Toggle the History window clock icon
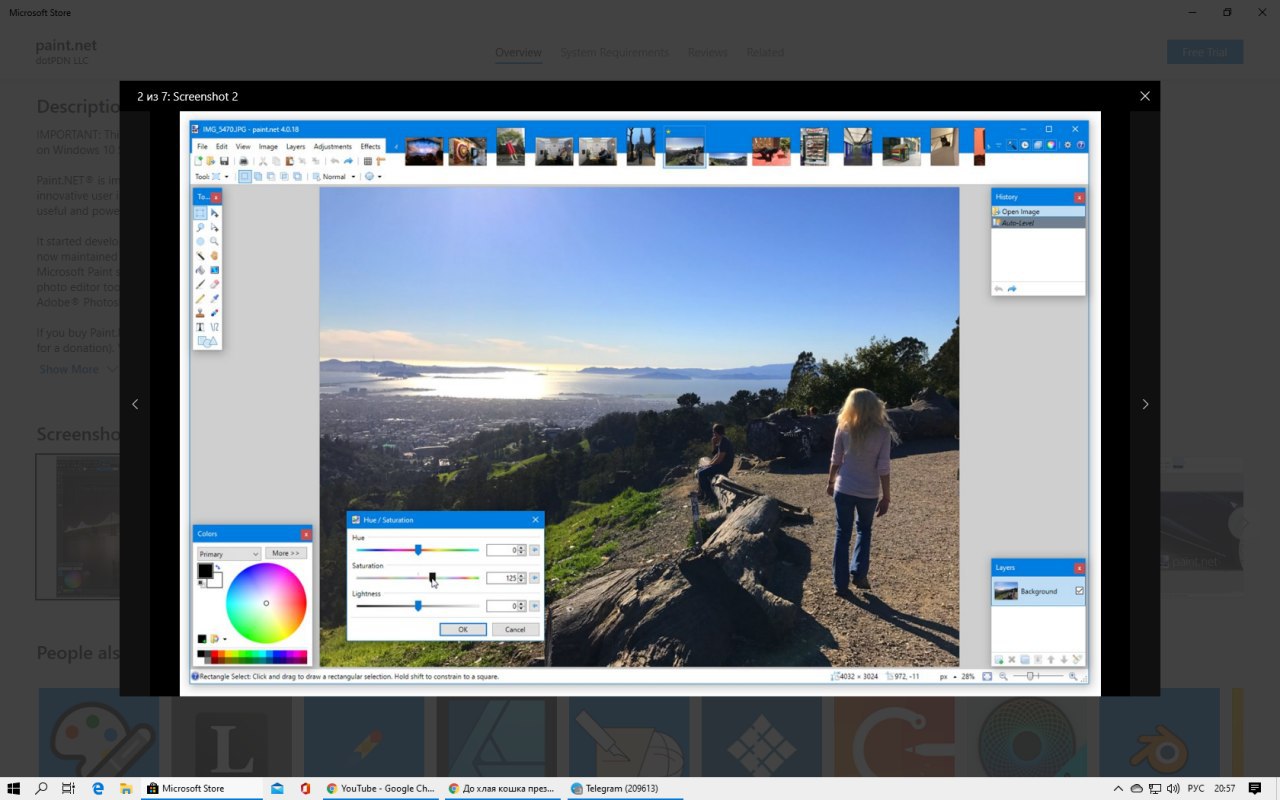The height and width of the screenshot is (800, 1280). click(x=1025, y=145)
